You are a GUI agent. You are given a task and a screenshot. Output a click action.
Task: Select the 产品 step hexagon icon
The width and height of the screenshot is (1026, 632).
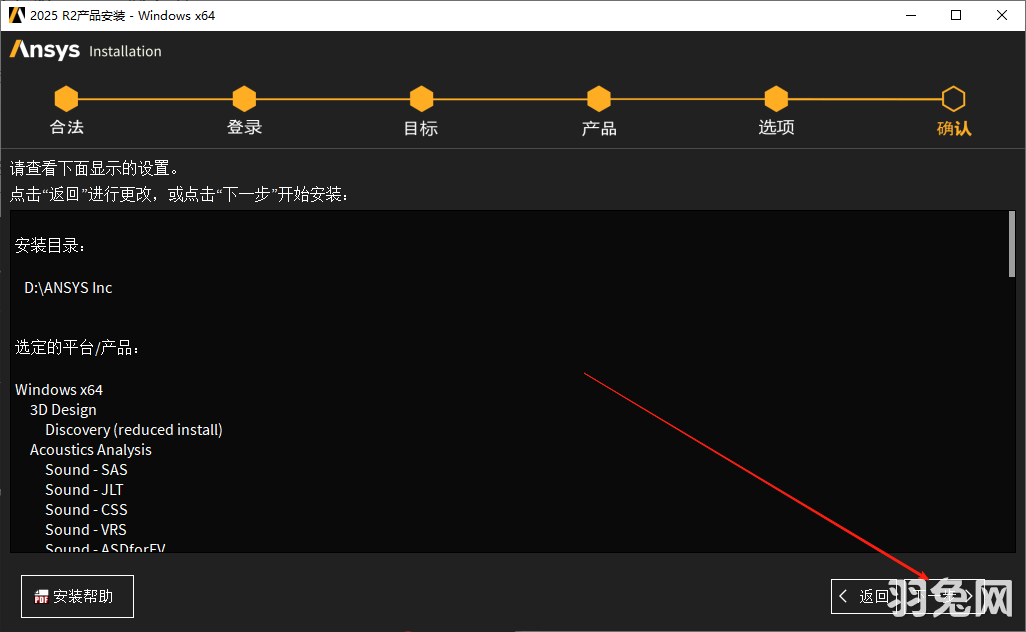(x=599, y=99)
